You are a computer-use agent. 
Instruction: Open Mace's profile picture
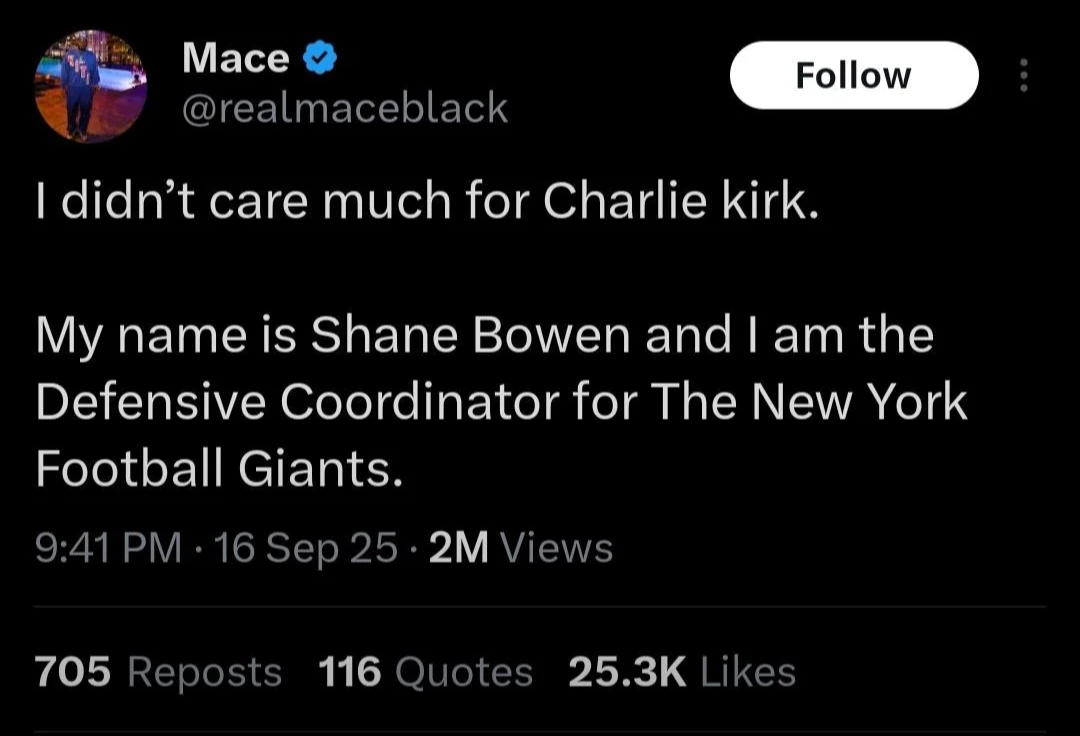click(x=91, y=86)
